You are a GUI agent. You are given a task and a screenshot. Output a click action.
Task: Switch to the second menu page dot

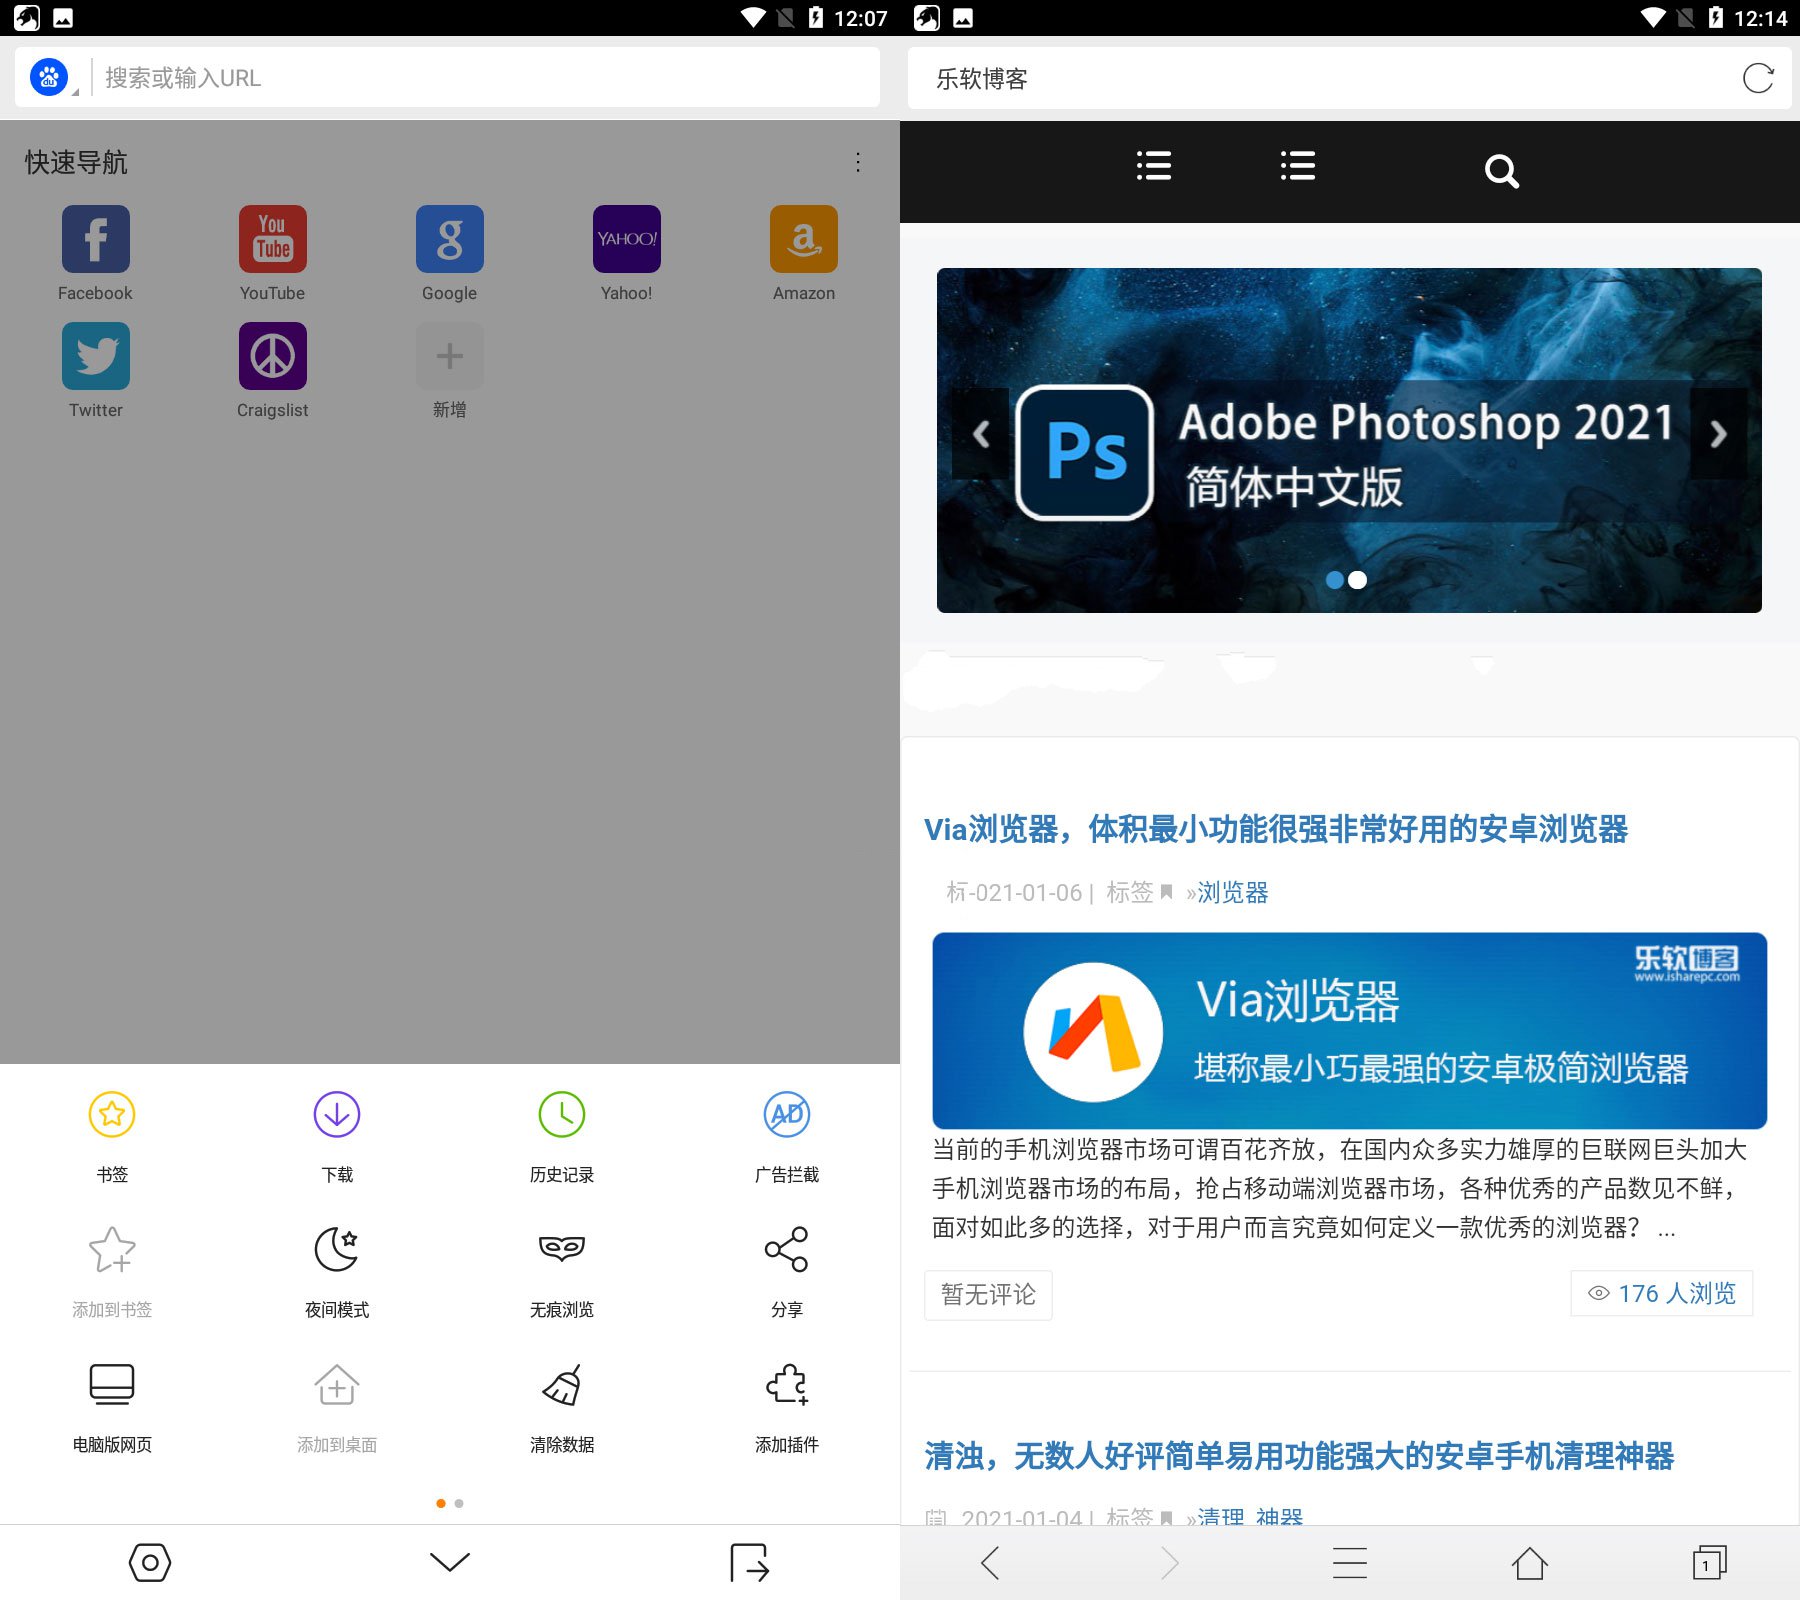coord(459,1503)
